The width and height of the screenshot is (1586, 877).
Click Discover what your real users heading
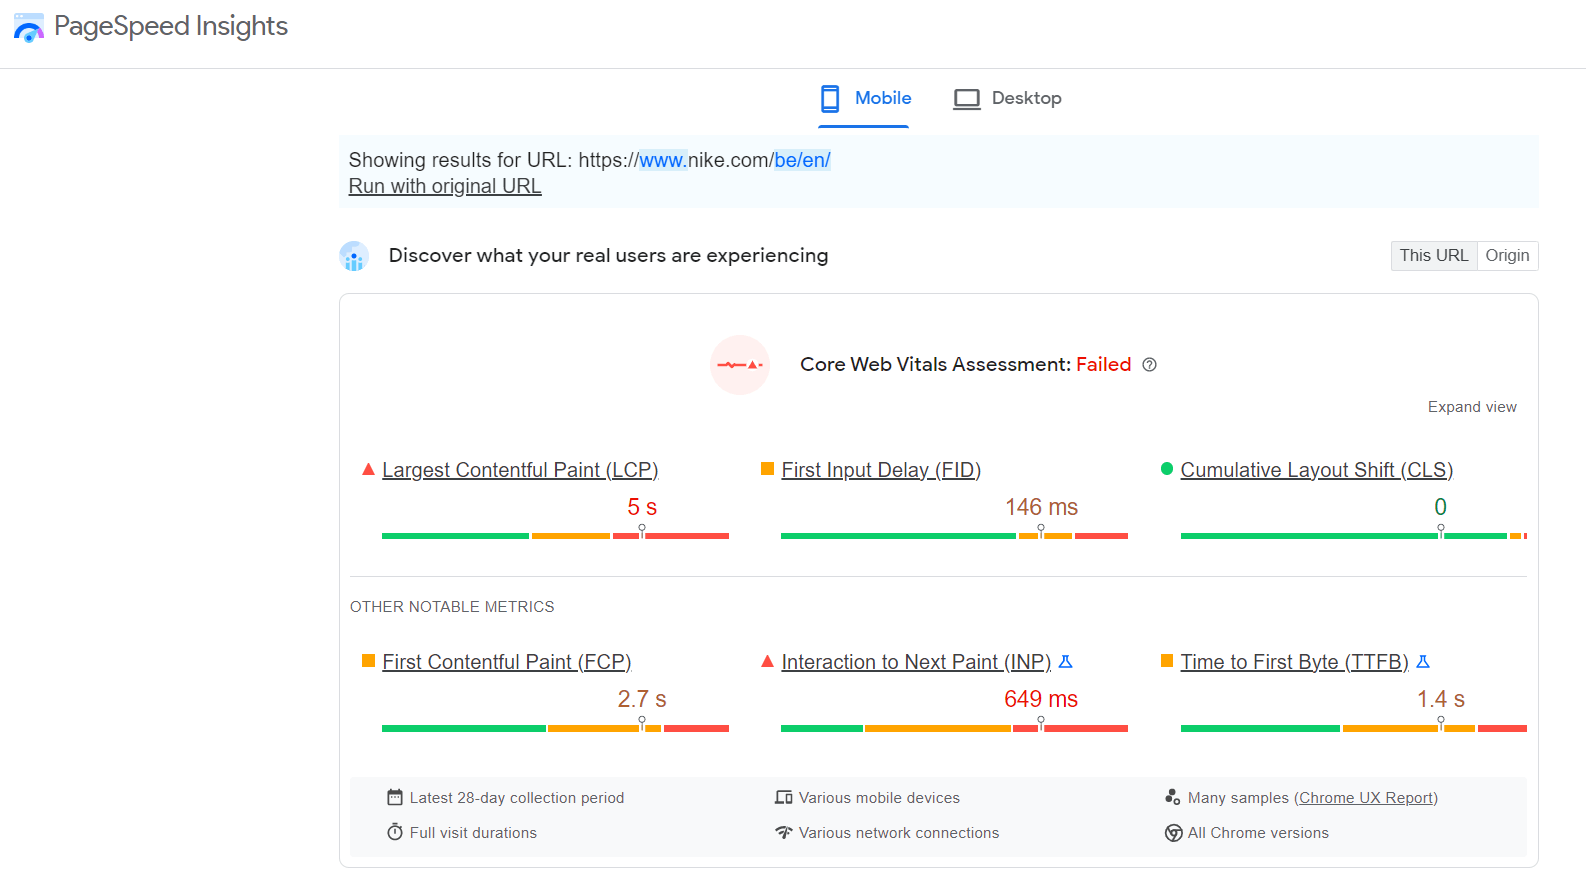pos(608,256)
